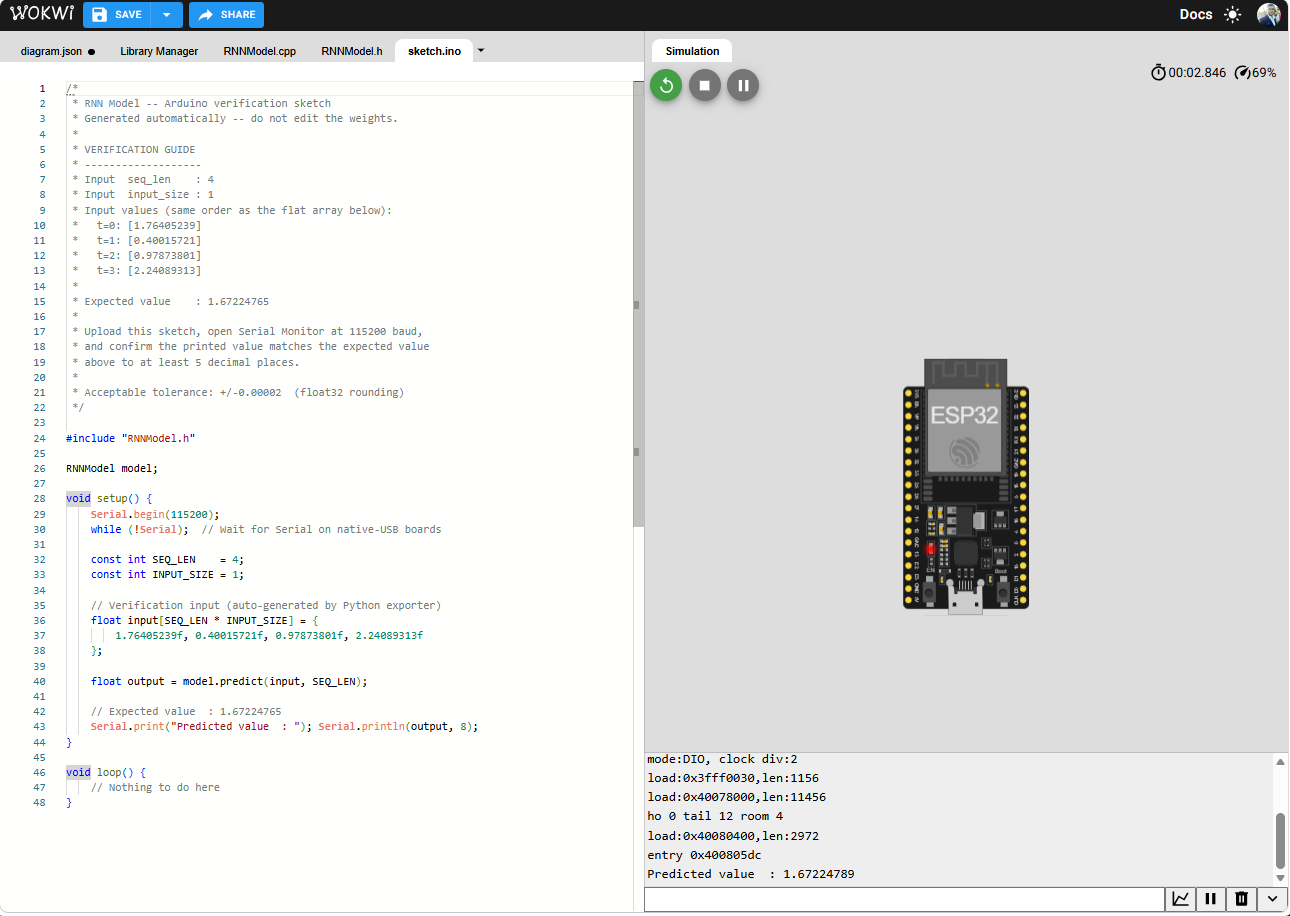This screenshot has height=916, width=1290.
Task: Stop the simulation
Action: [x=705, y=85]
